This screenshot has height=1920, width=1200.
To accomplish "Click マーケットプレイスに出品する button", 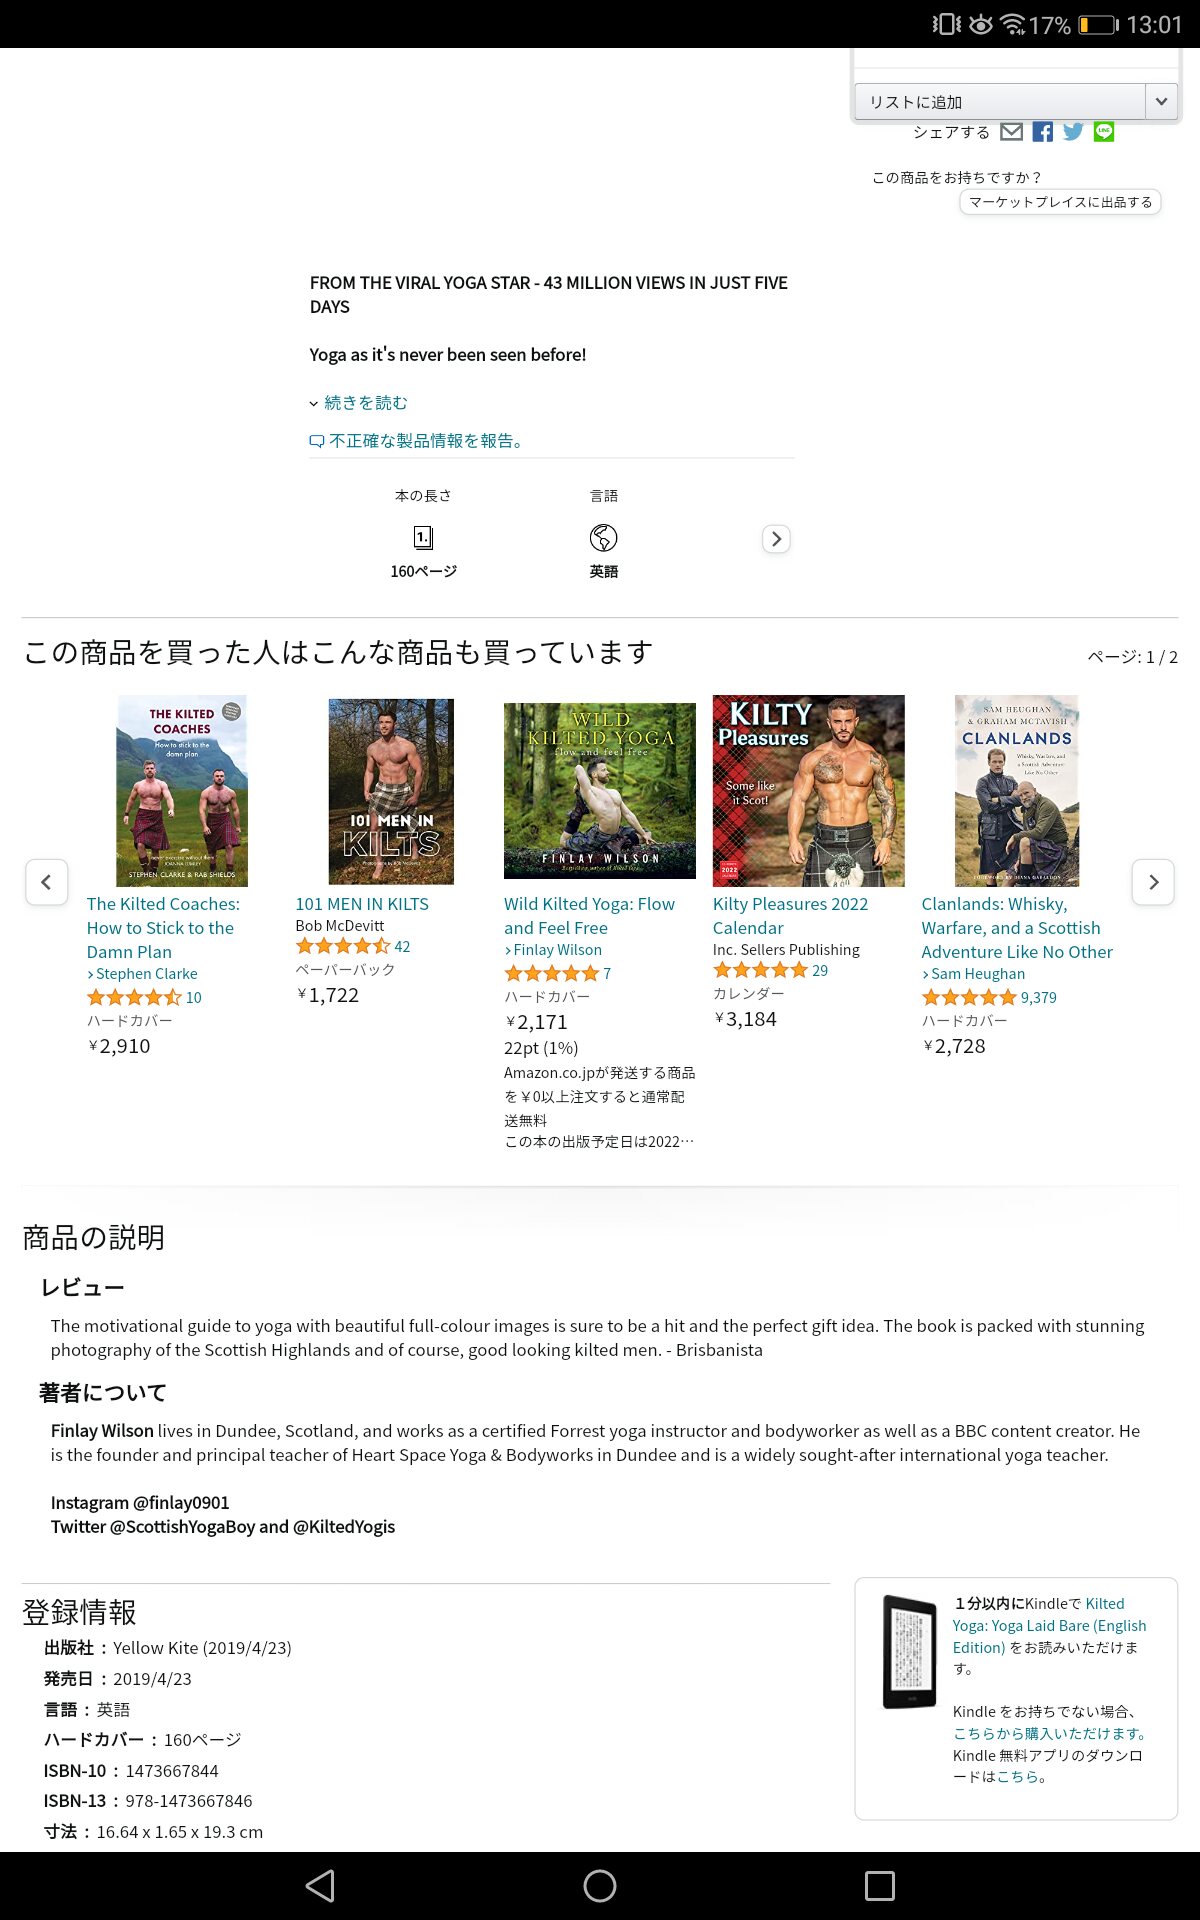I will point(1060,202).
